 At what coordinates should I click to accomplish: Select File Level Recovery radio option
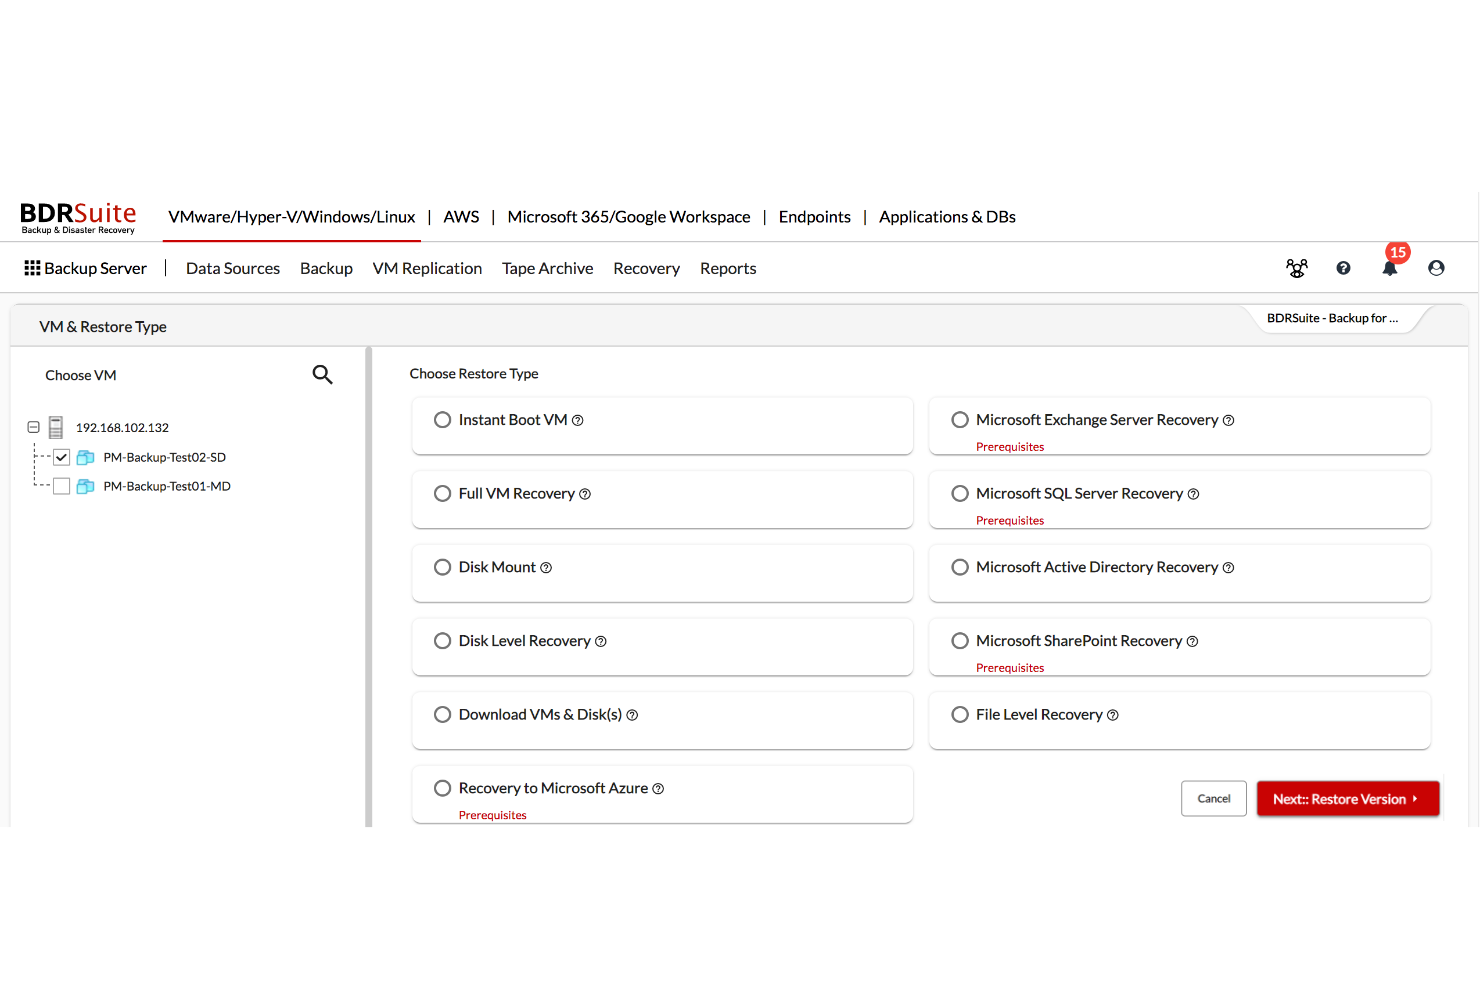tap(960, 714)
